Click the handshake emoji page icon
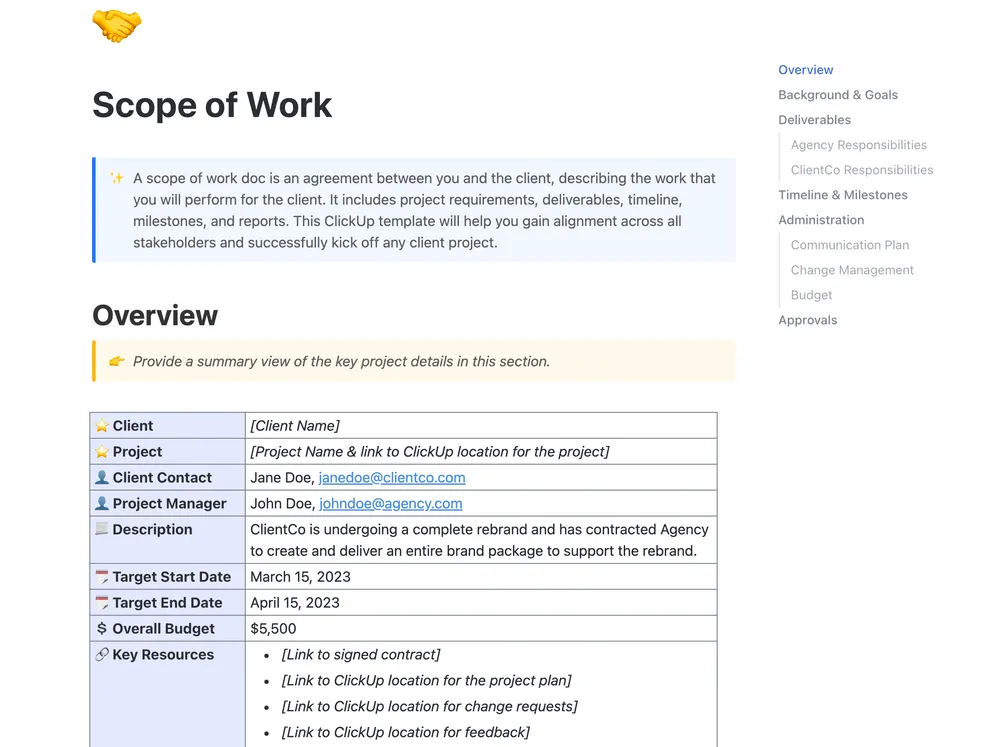This screenshot has height=747, width=1000. (117, 26)
